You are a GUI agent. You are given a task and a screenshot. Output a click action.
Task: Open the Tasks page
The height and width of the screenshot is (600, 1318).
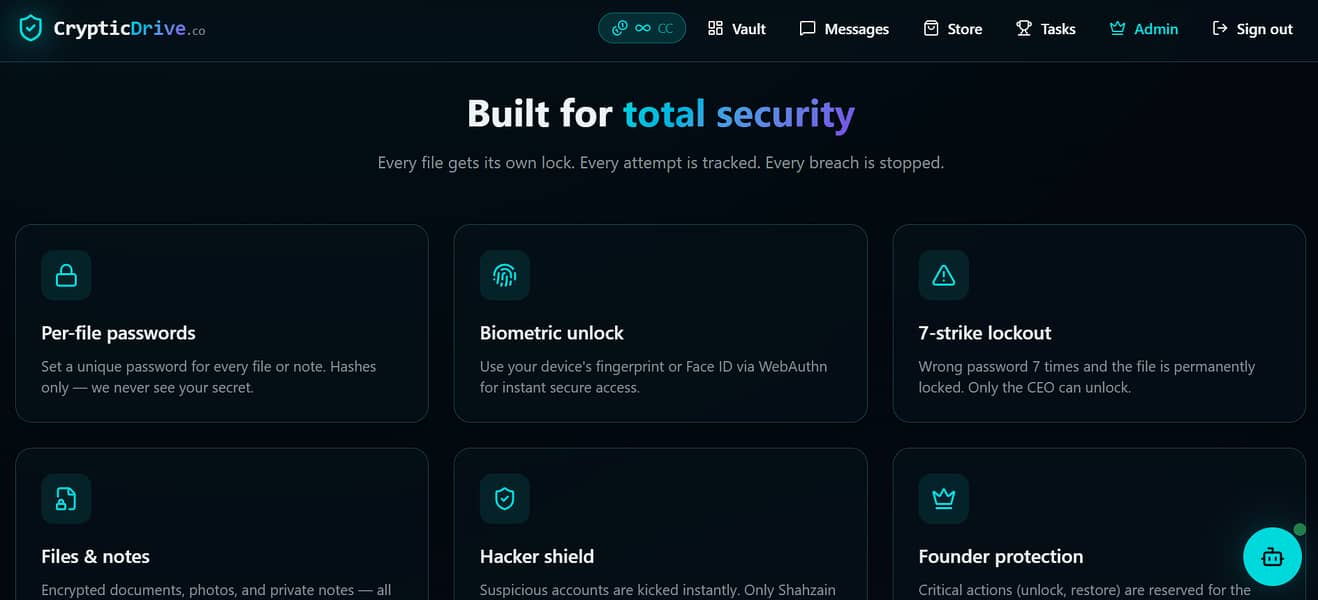tap(1045, 29)
